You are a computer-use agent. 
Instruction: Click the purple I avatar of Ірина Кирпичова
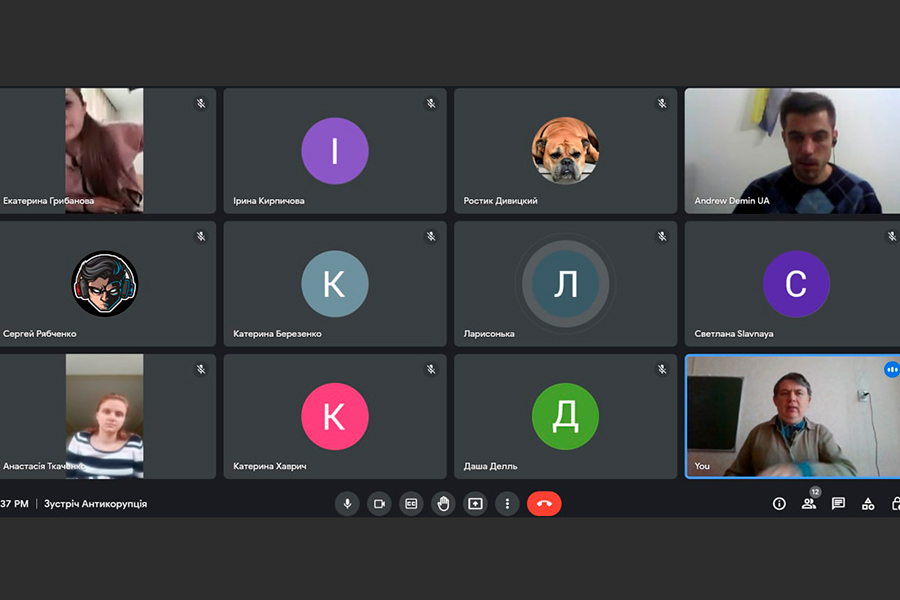tap(335, 151)
